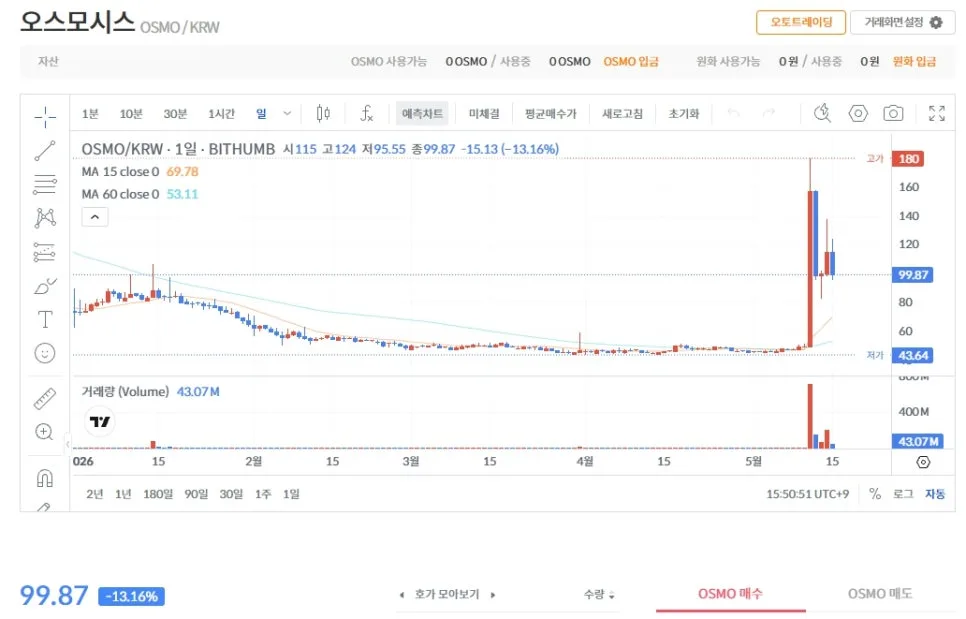Undo the last chart action
Viewport: 966px width, 619px height.
pyautogui.click(x=733, y=113)
